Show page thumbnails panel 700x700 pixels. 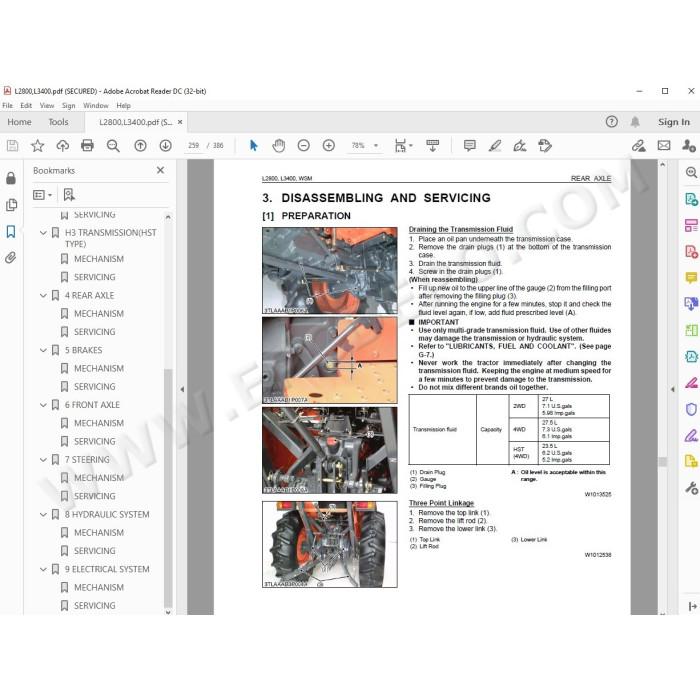(x=11, y=205)
